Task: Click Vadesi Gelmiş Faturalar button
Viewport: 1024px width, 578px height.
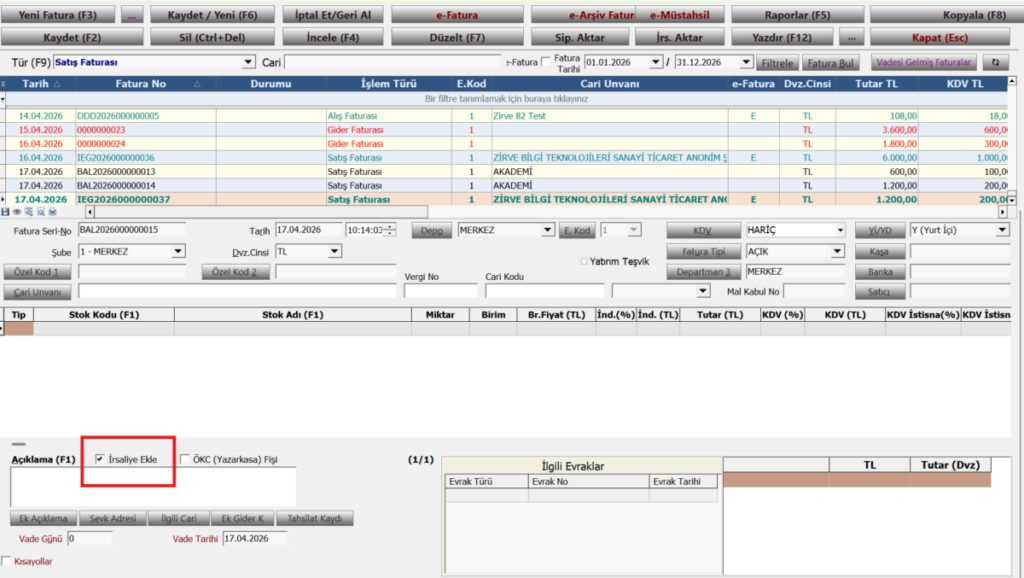Action: point(923,63)
